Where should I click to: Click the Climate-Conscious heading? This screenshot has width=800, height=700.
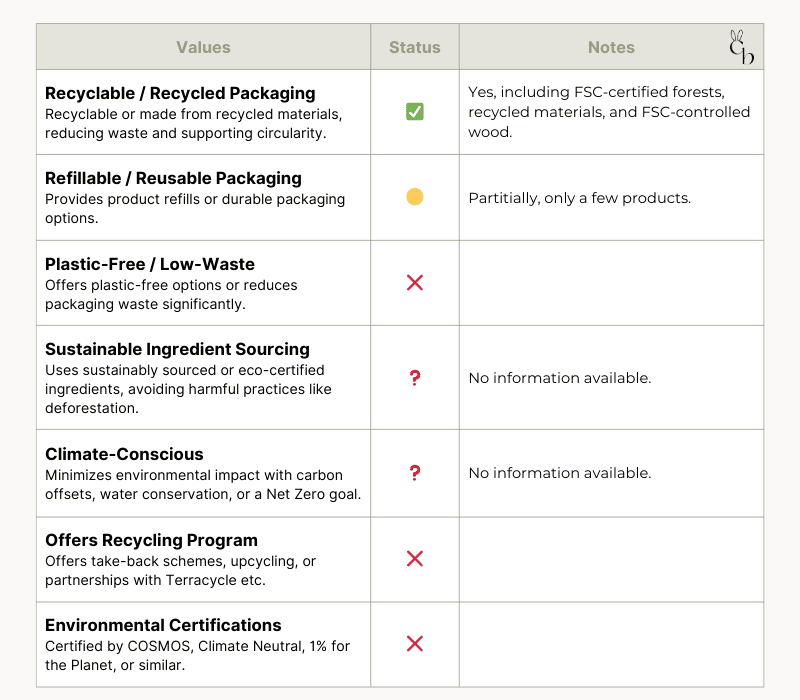point(124,454)
